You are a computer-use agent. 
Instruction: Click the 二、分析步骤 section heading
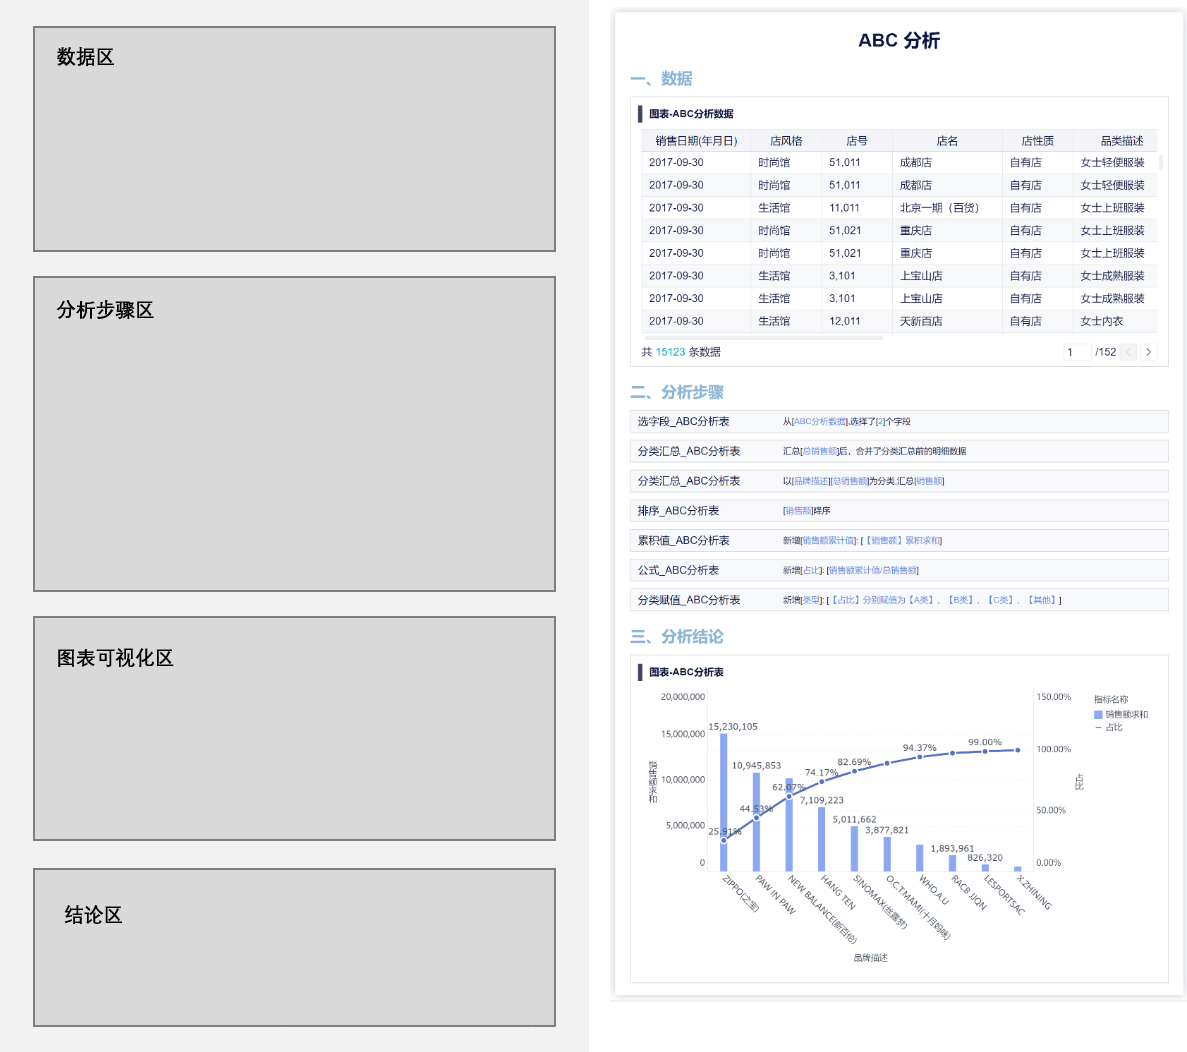click(677, 392)
